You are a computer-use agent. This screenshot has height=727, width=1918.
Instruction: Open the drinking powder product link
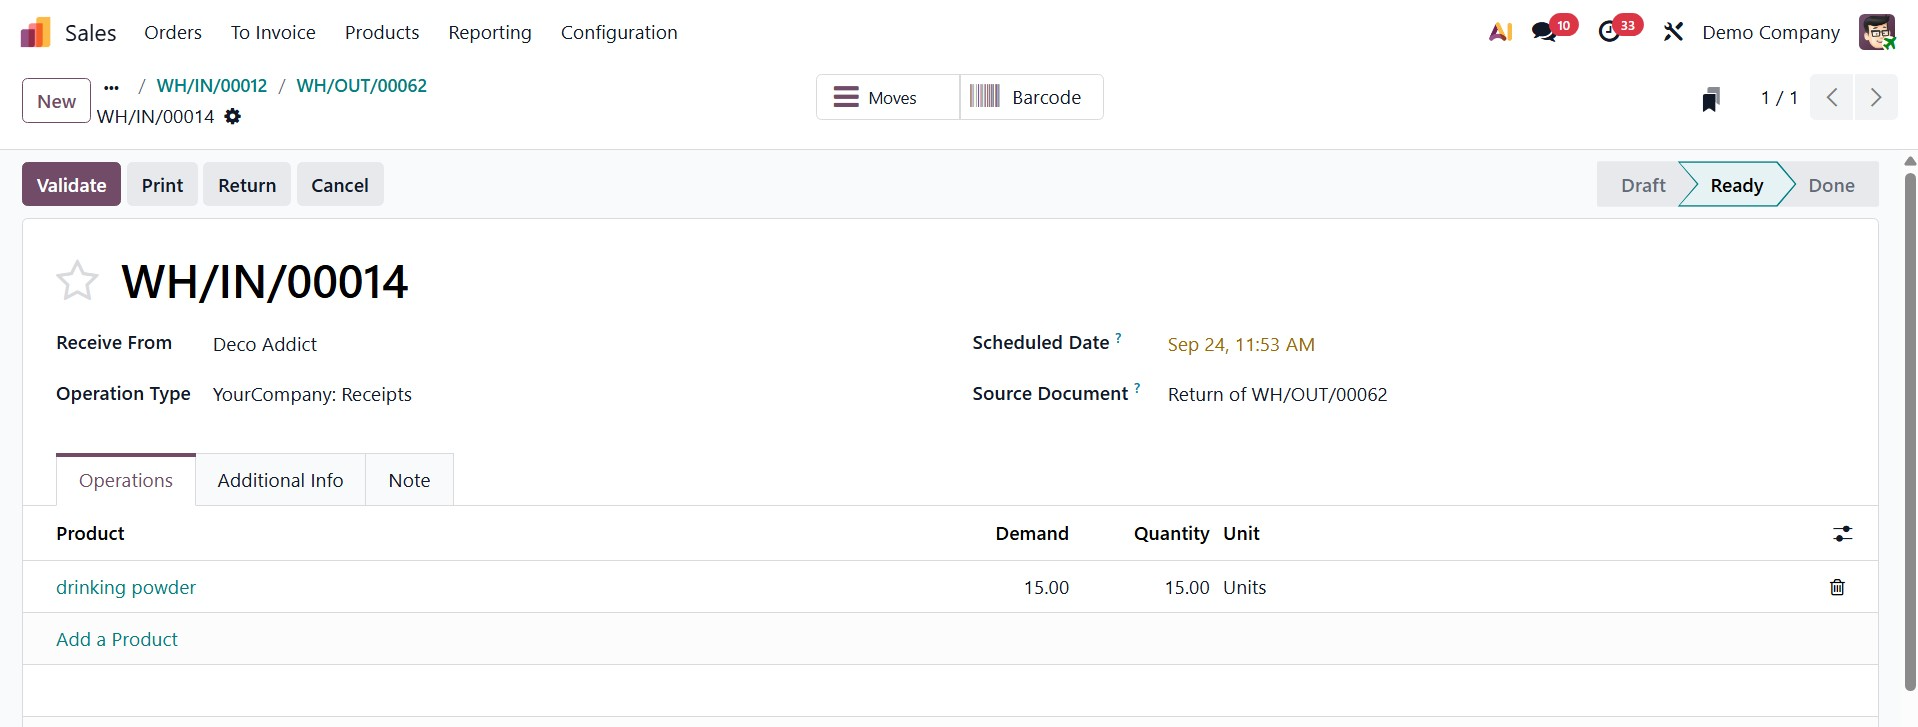click(x=126, y=587)
